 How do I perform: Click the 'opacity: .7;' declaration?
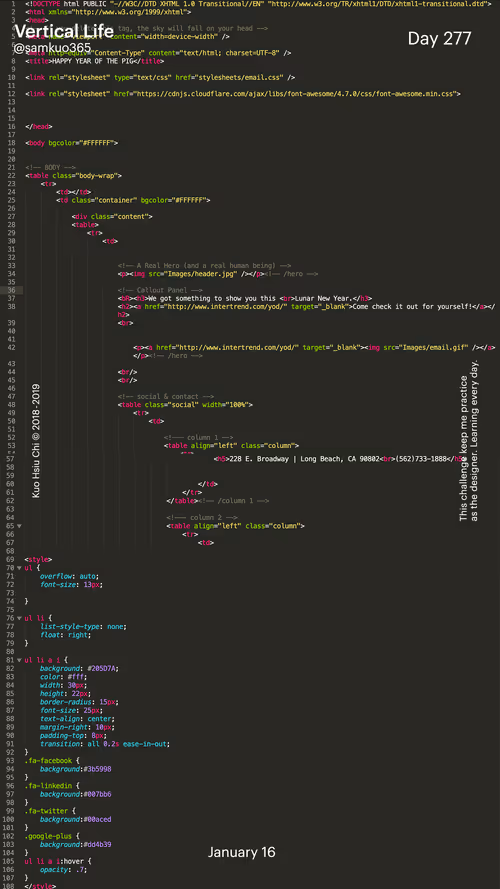tap(63, 869)
